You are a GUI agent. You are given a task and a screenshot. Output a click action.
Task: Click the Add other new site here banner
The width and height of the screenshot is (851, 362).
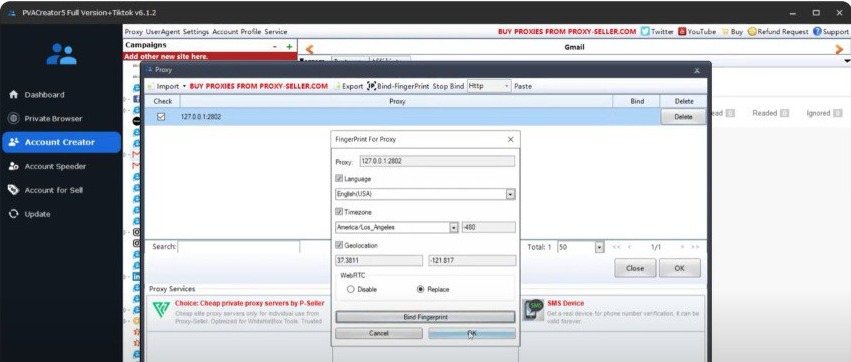(210, 56)
